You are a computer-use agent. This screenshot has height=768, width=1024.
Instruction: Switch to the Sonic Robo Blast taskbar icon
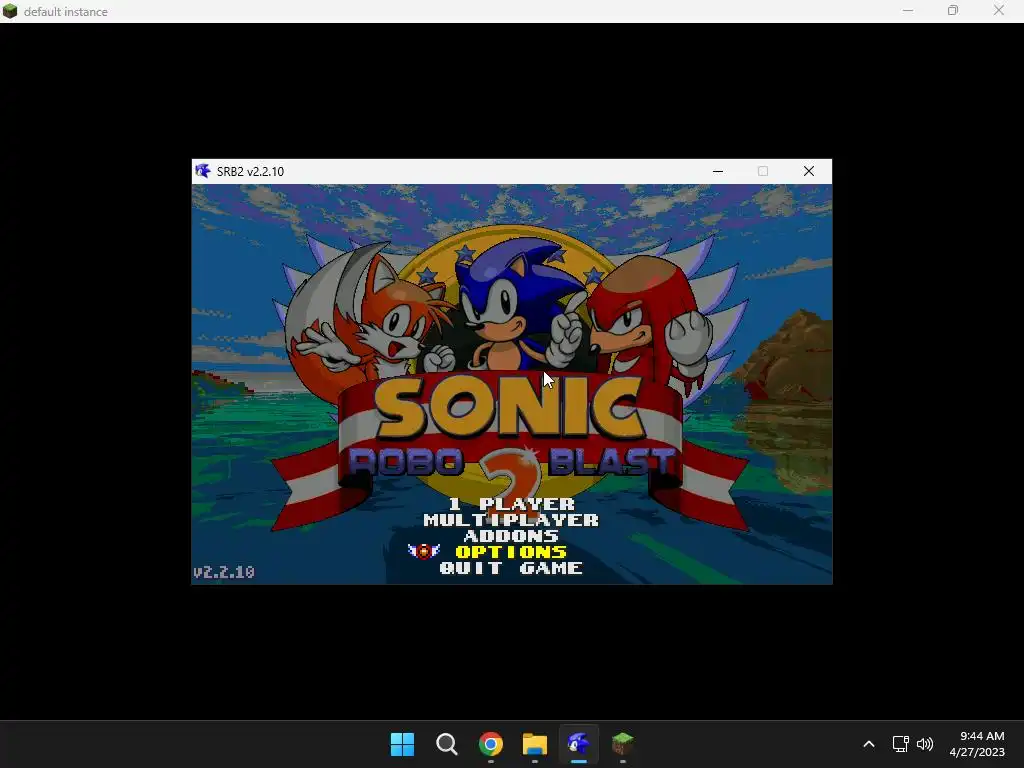[x=579, y=744]
